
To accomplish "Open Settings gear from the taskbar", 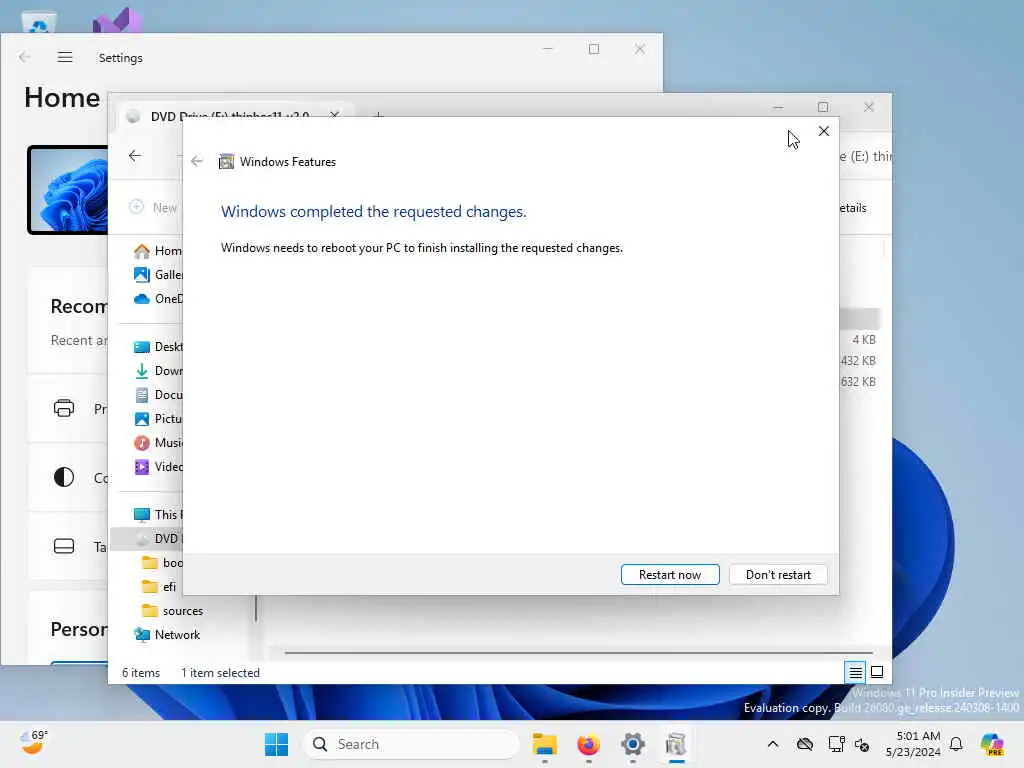I will 632,744.
